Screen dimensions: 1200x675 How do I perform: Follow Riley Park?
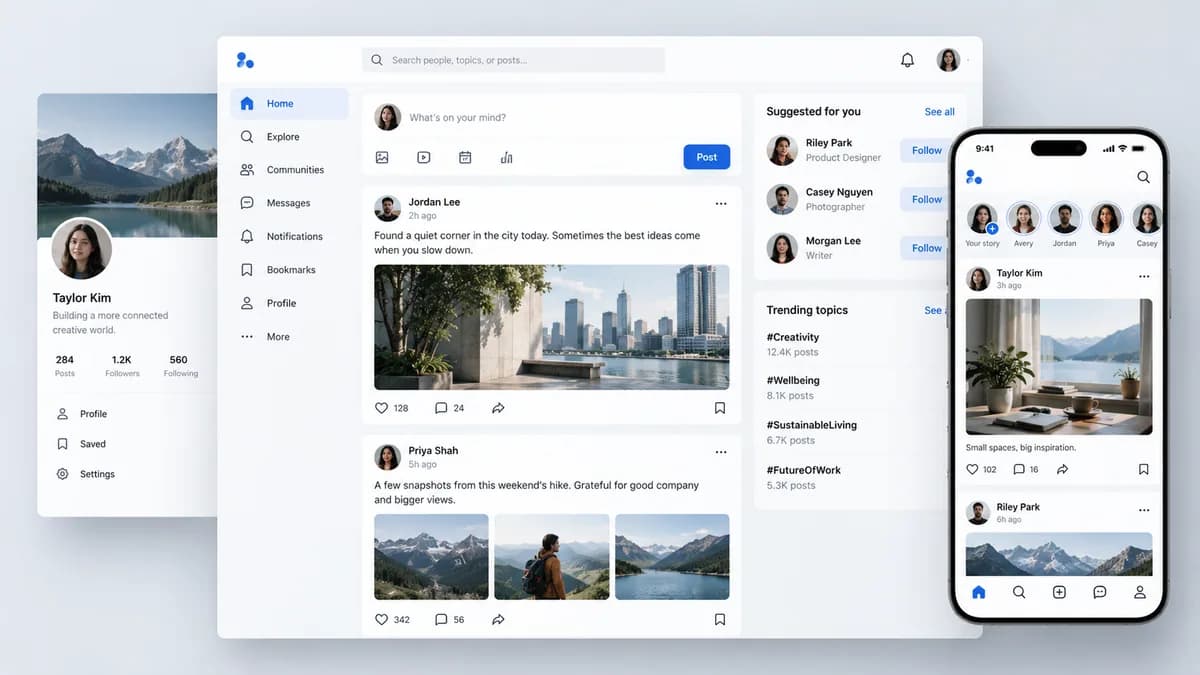coord(926,151)
